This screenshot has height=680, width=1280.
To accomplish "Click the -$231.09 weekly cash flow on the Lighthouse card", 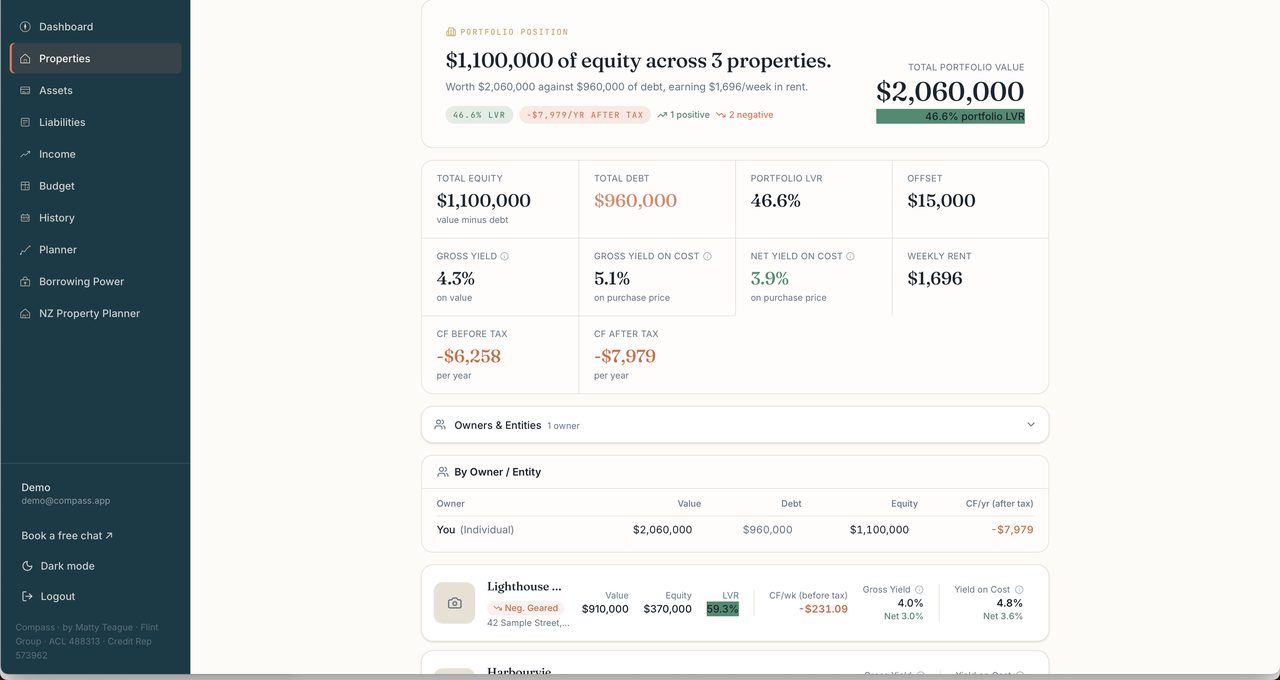I will [823, 609].
